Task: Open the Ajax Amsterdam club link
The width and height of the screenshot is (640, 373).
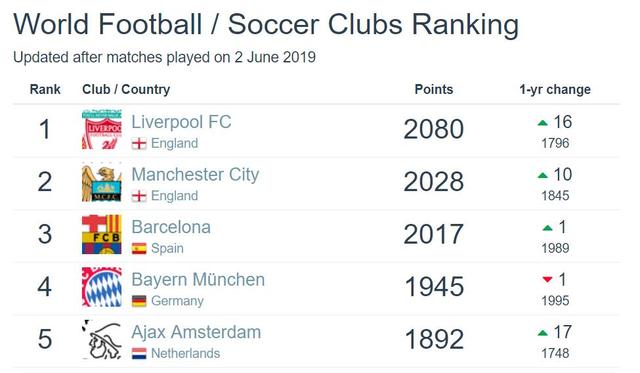Action: coord(196,332)
